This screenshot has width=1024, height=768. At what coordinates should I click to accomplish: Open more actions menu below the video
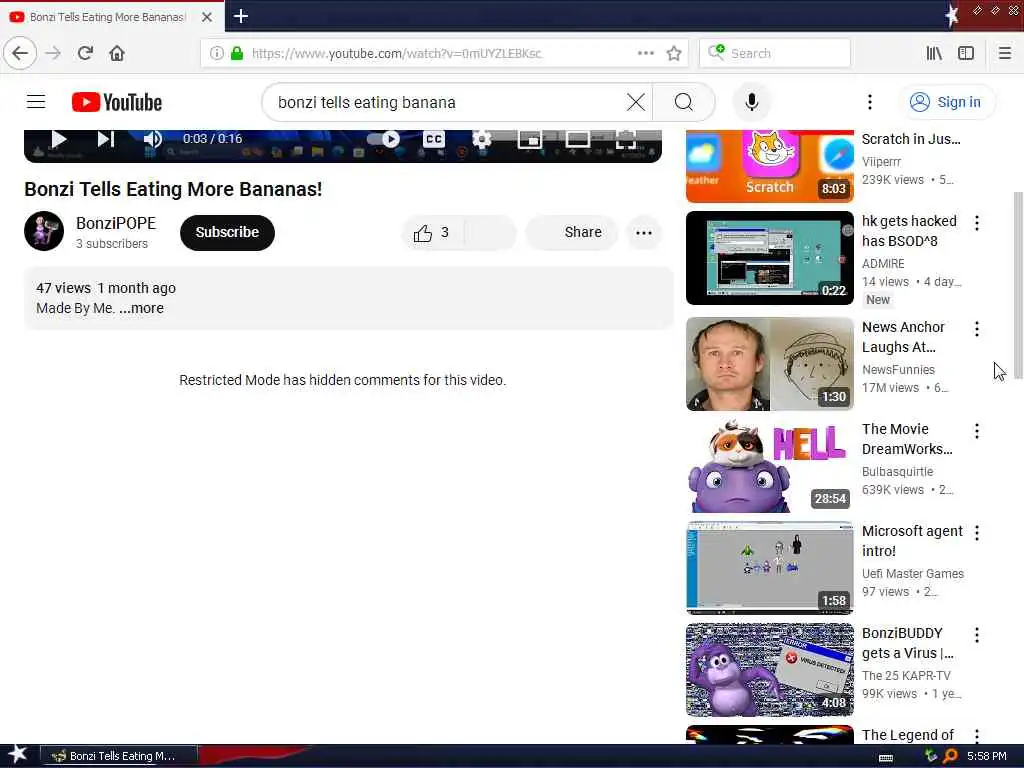click(x=644, y=232)
